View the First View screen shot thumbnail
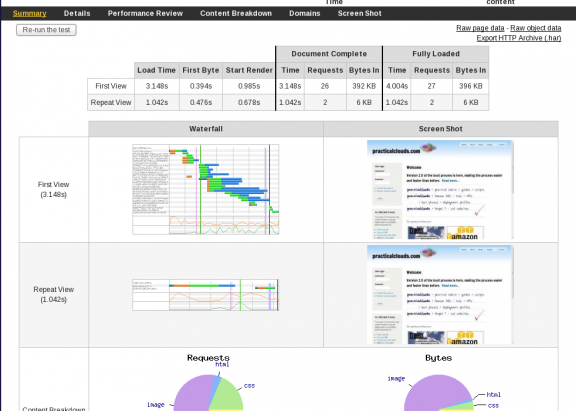This screenshot has height=411, width=576. [x=440, y=190]
